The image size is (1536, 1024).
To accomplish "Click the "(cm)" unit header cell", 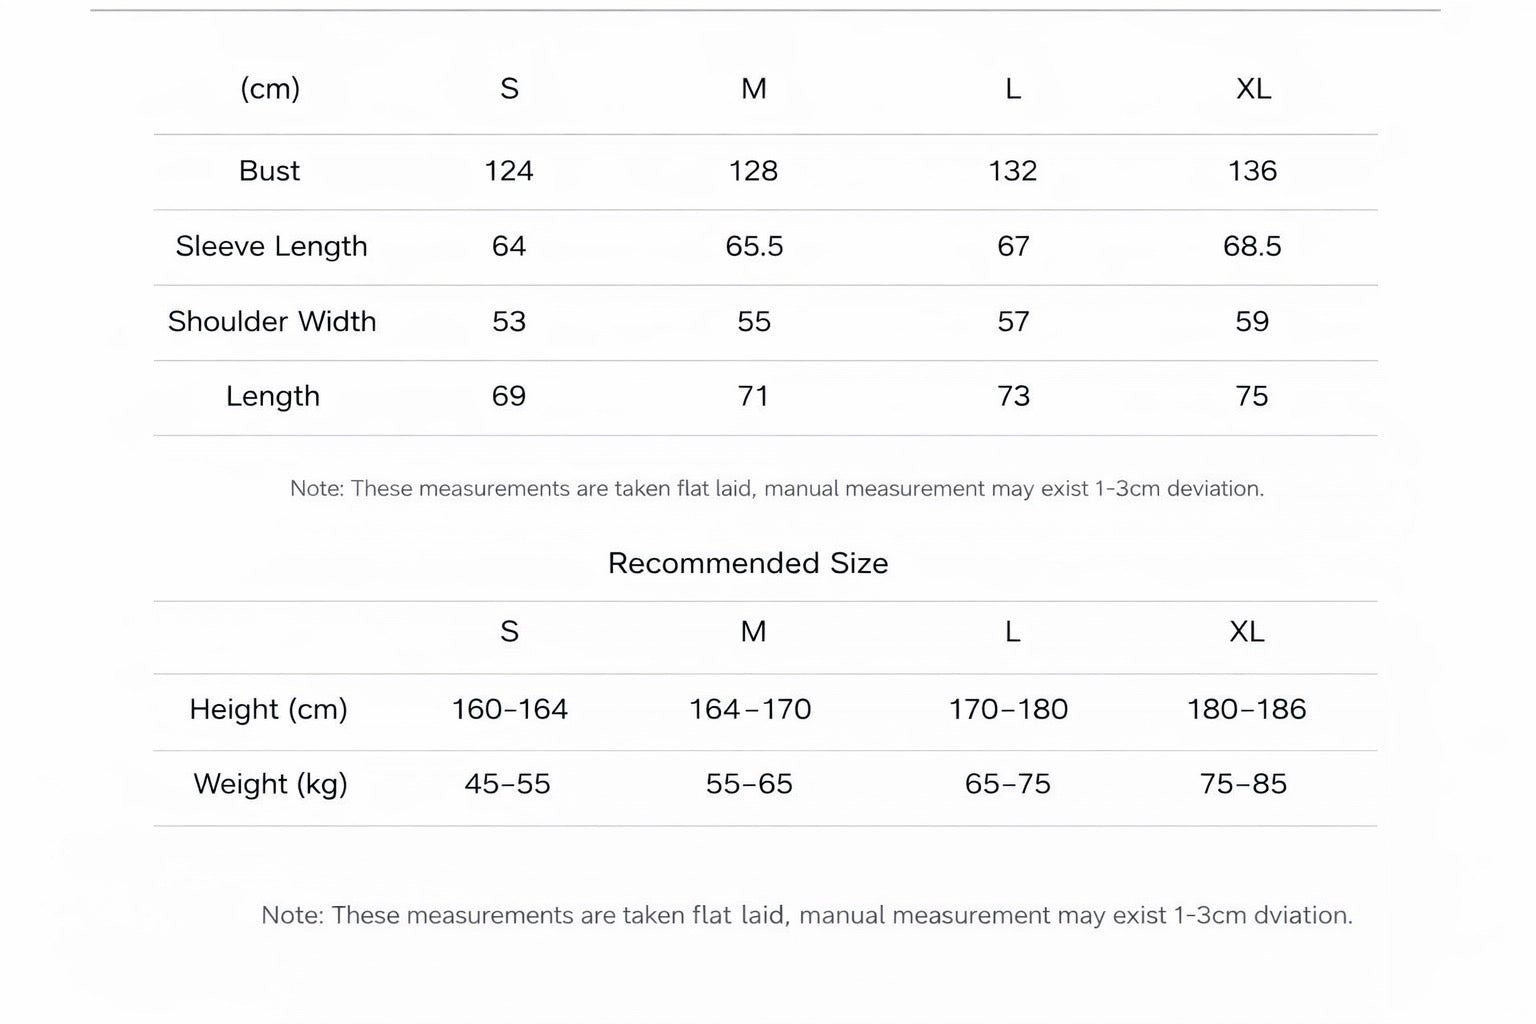I will coord(270,89).
